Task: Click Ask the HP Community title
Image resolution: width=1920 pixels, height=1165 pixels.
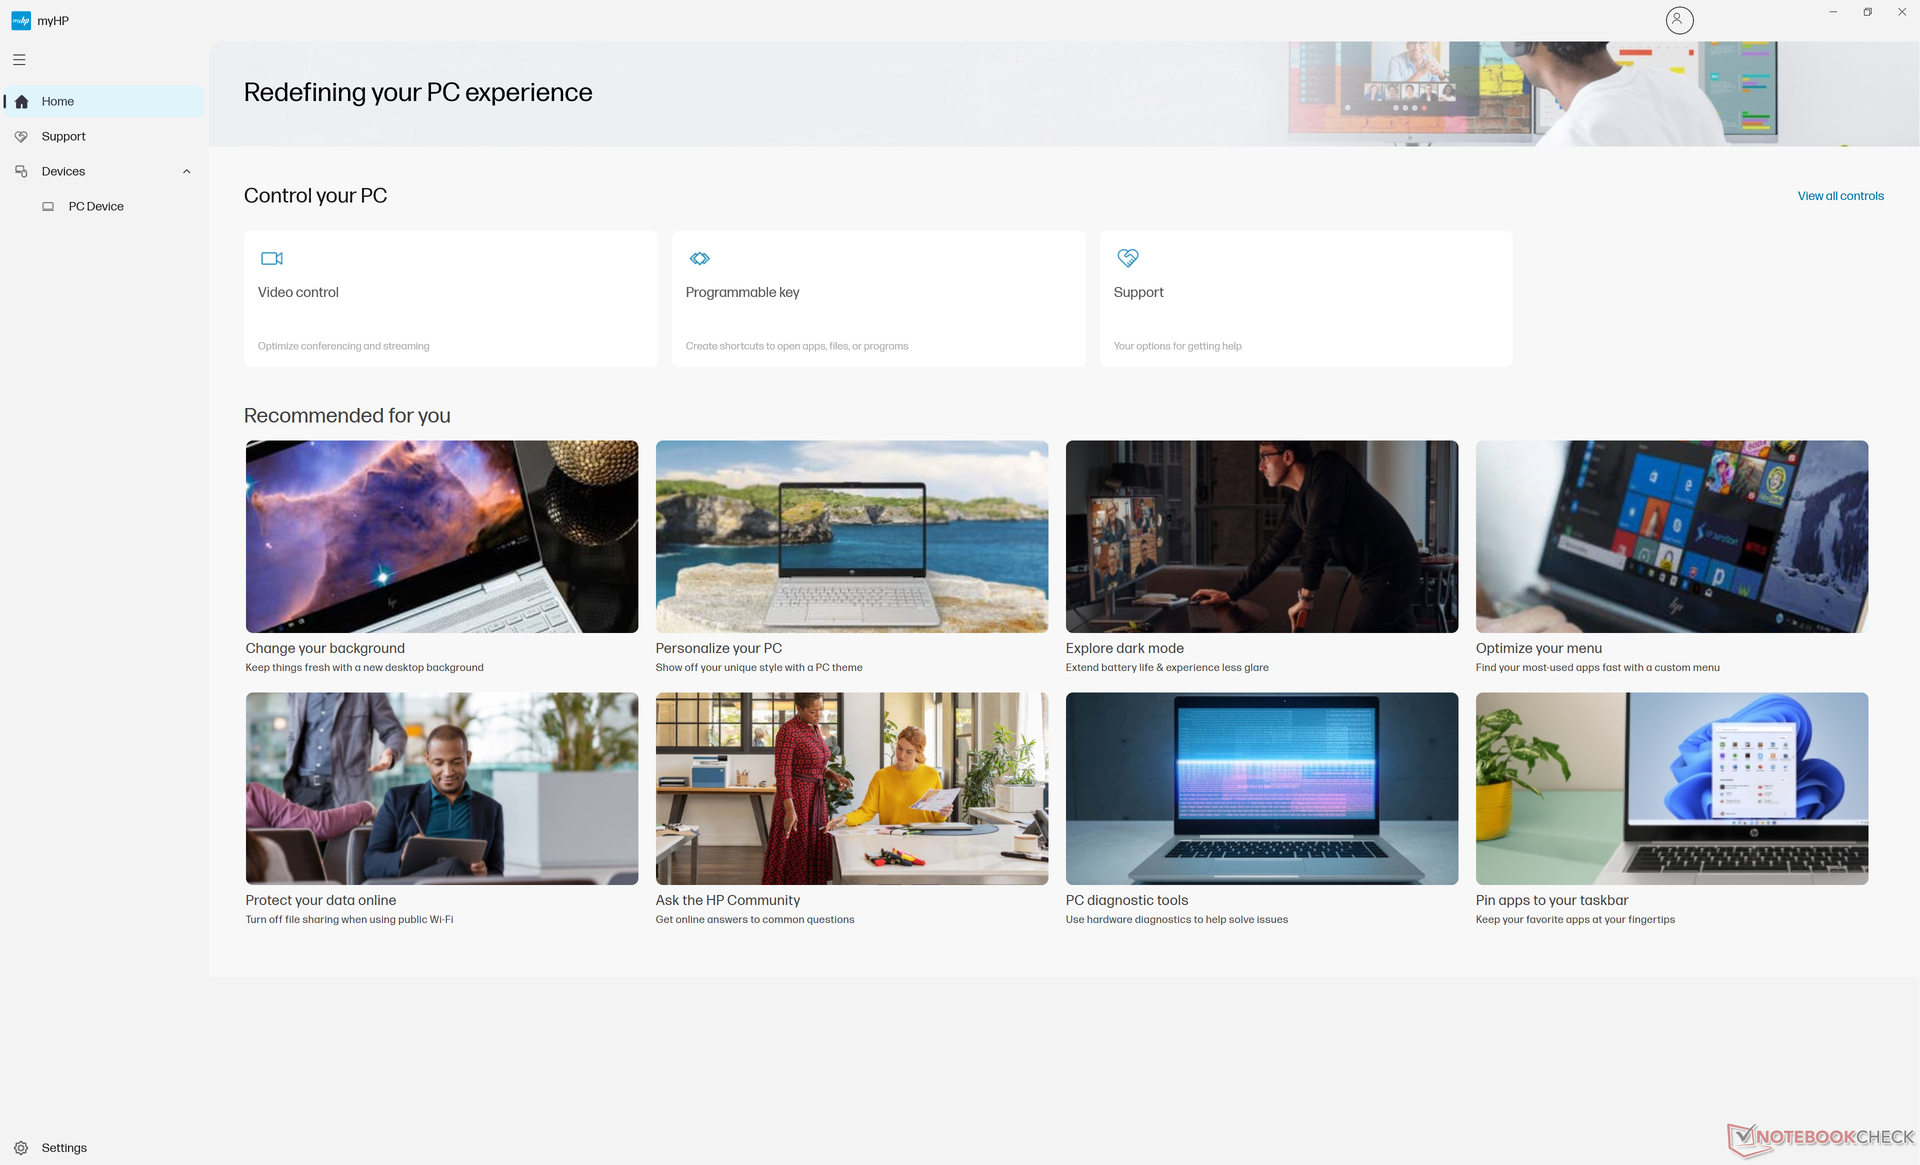Action: pyautogui.click(x=728, y=900)
